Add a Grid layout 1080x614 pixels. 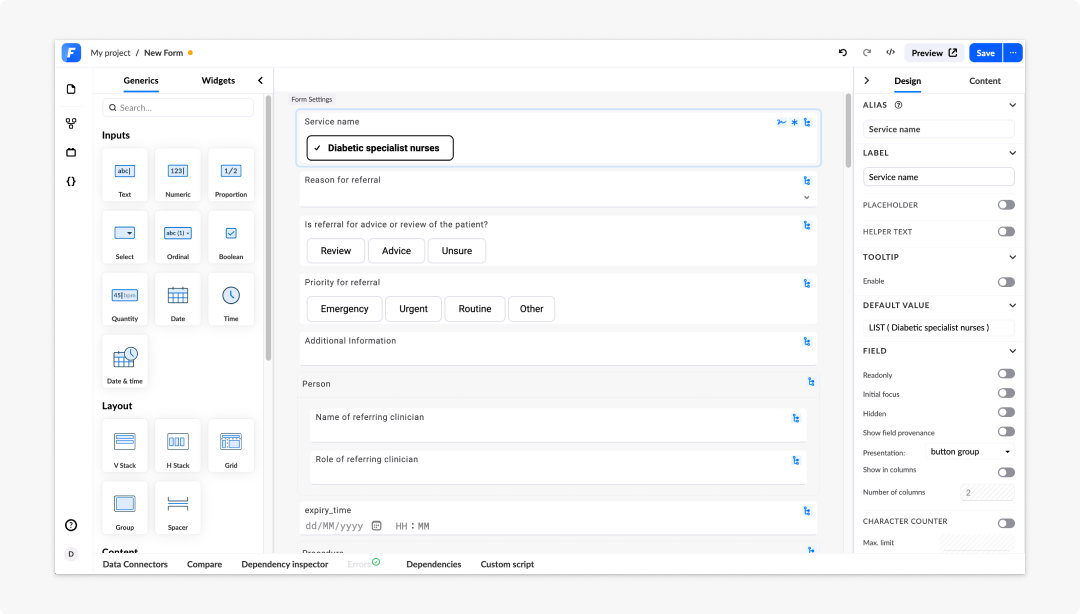[231, 446]
